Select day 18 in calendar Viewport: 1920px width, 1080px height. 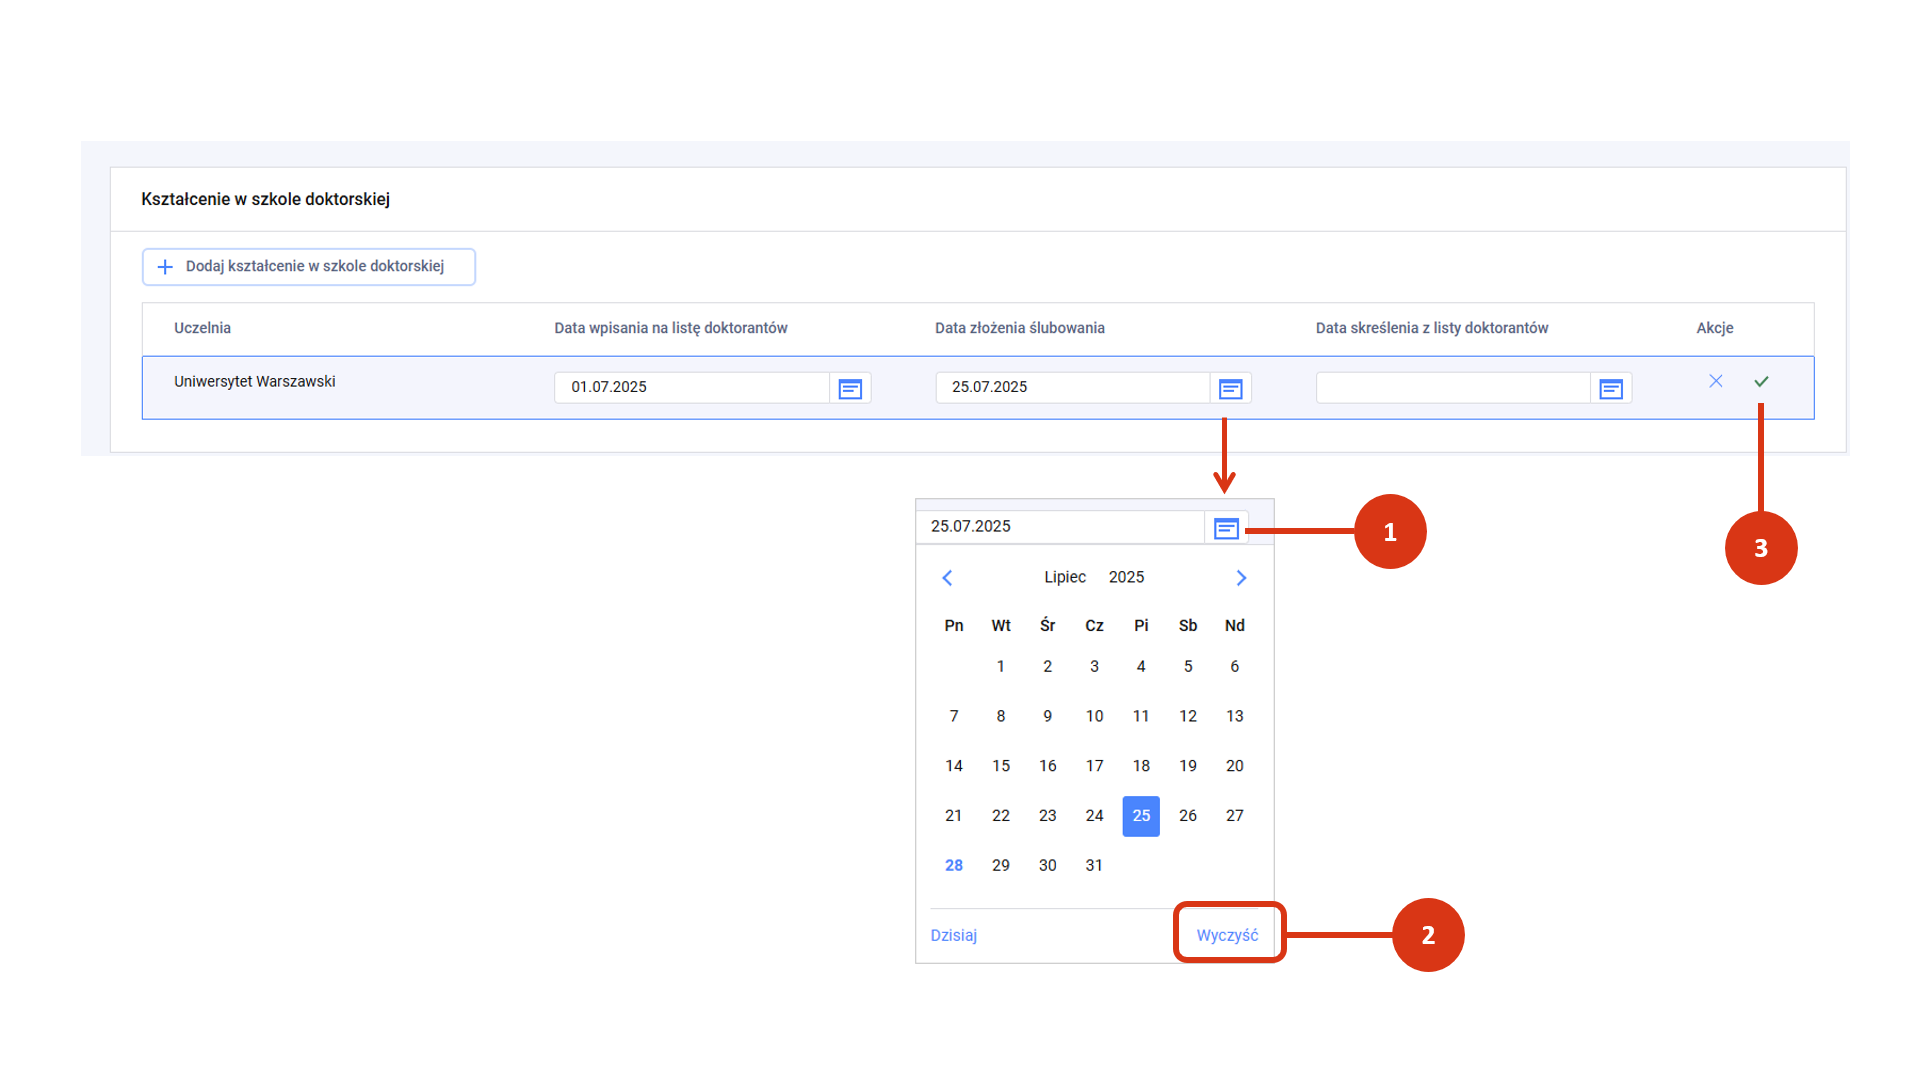click(1141, 766)
